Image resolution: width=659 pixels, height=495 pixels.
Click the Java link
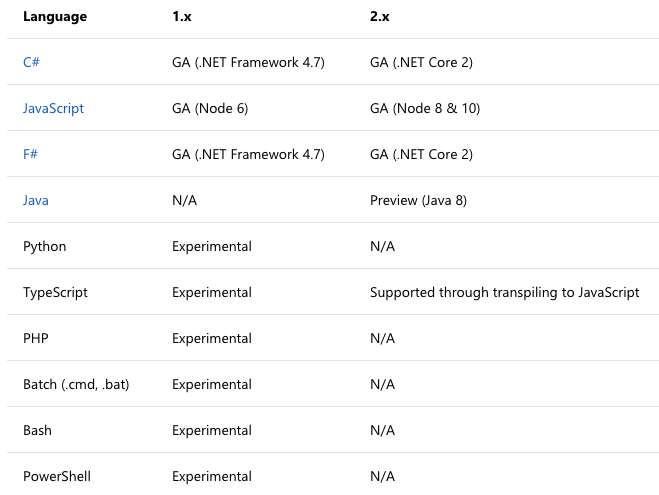point(36,200)
